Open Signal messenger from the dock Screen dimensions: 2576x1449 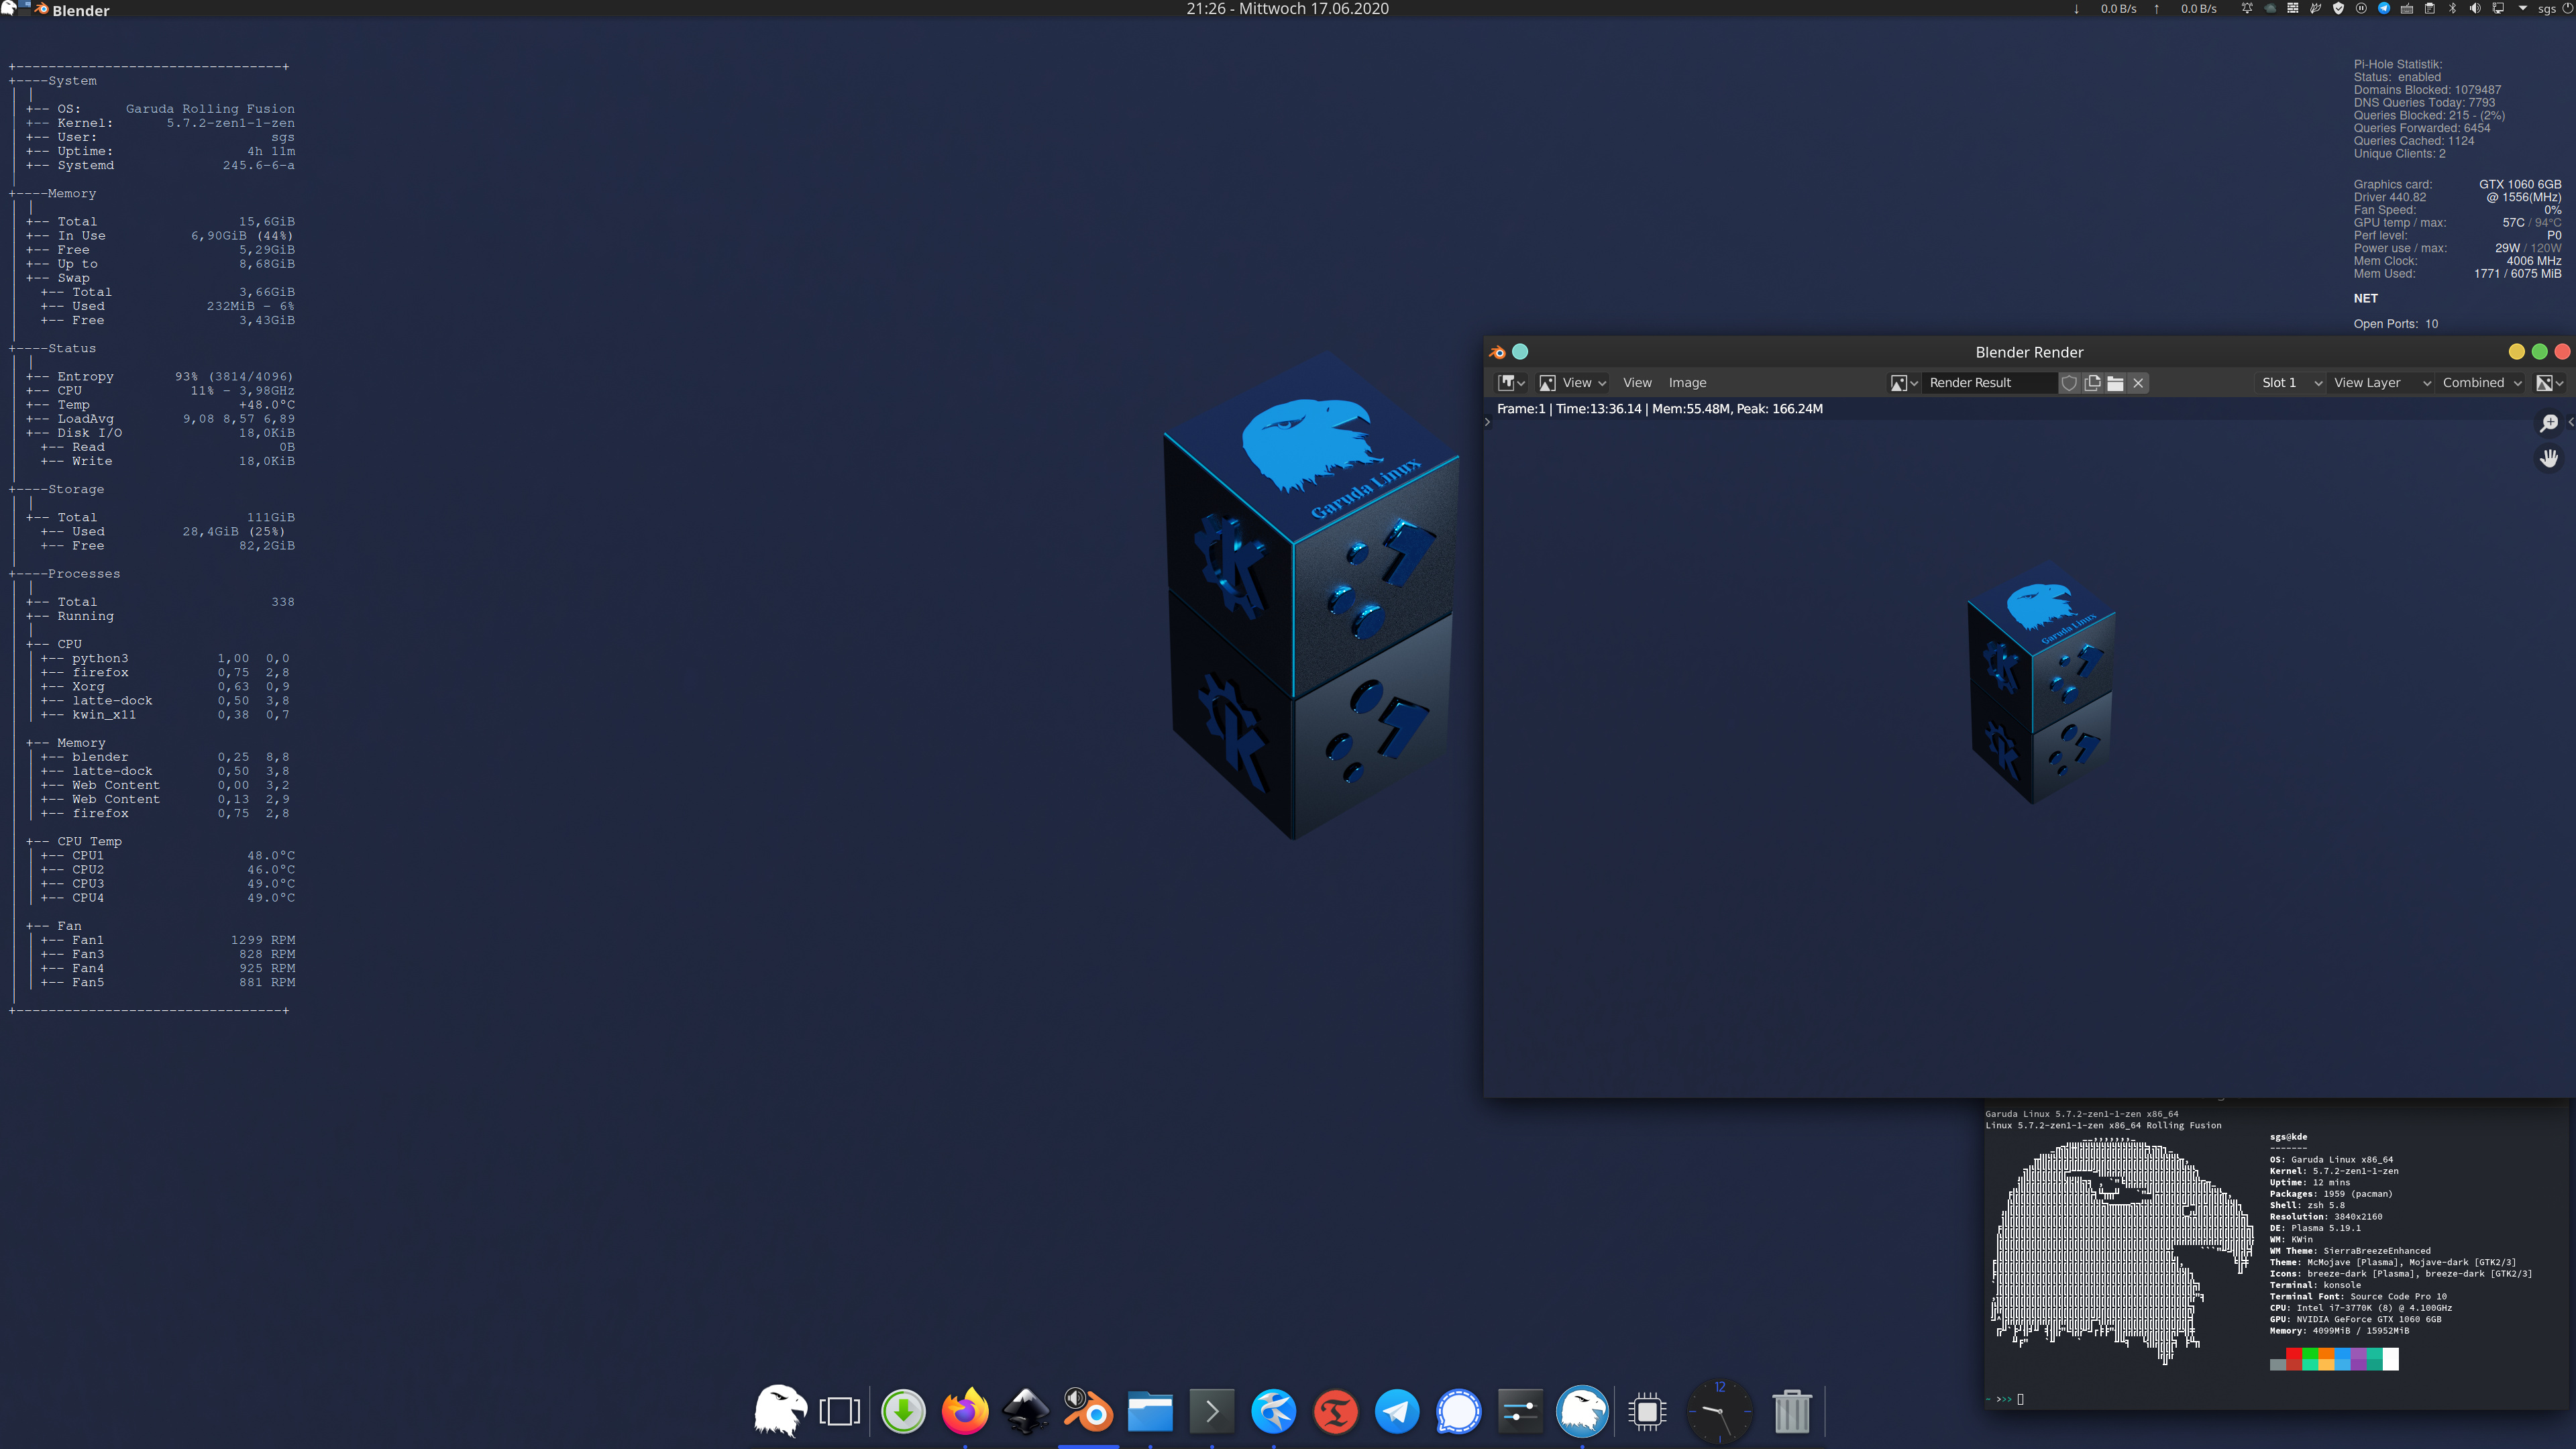1459,1411
